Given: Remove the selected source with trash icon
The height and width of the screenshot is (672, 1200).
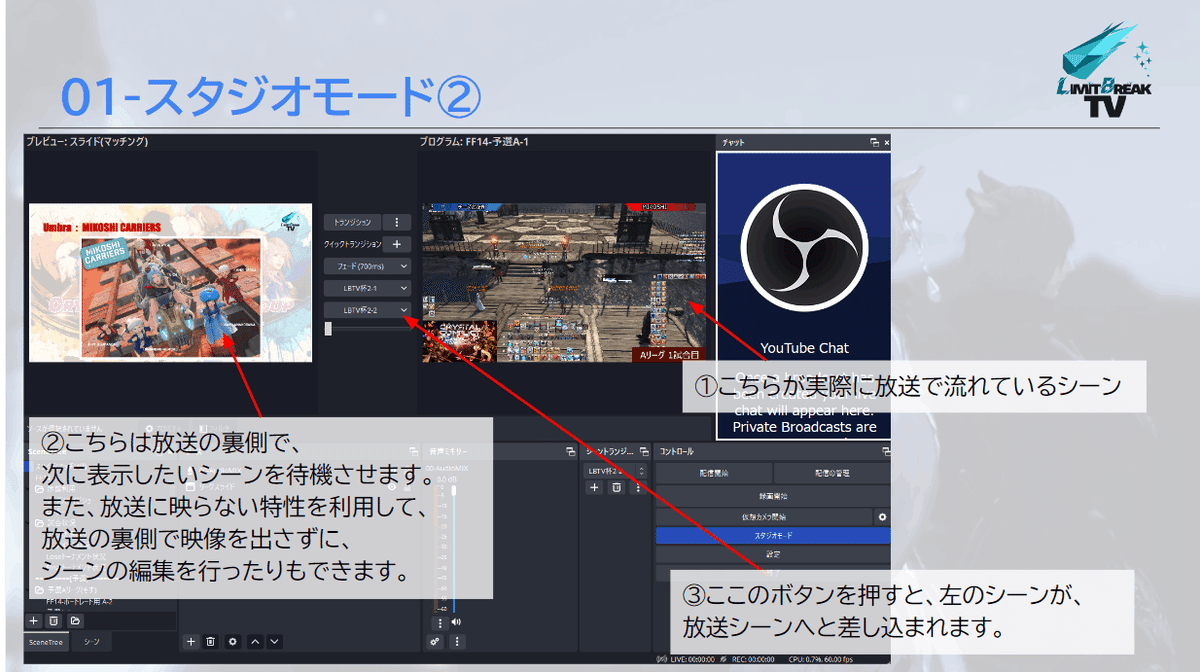Looking at the screenshot, I should (211, 641).
